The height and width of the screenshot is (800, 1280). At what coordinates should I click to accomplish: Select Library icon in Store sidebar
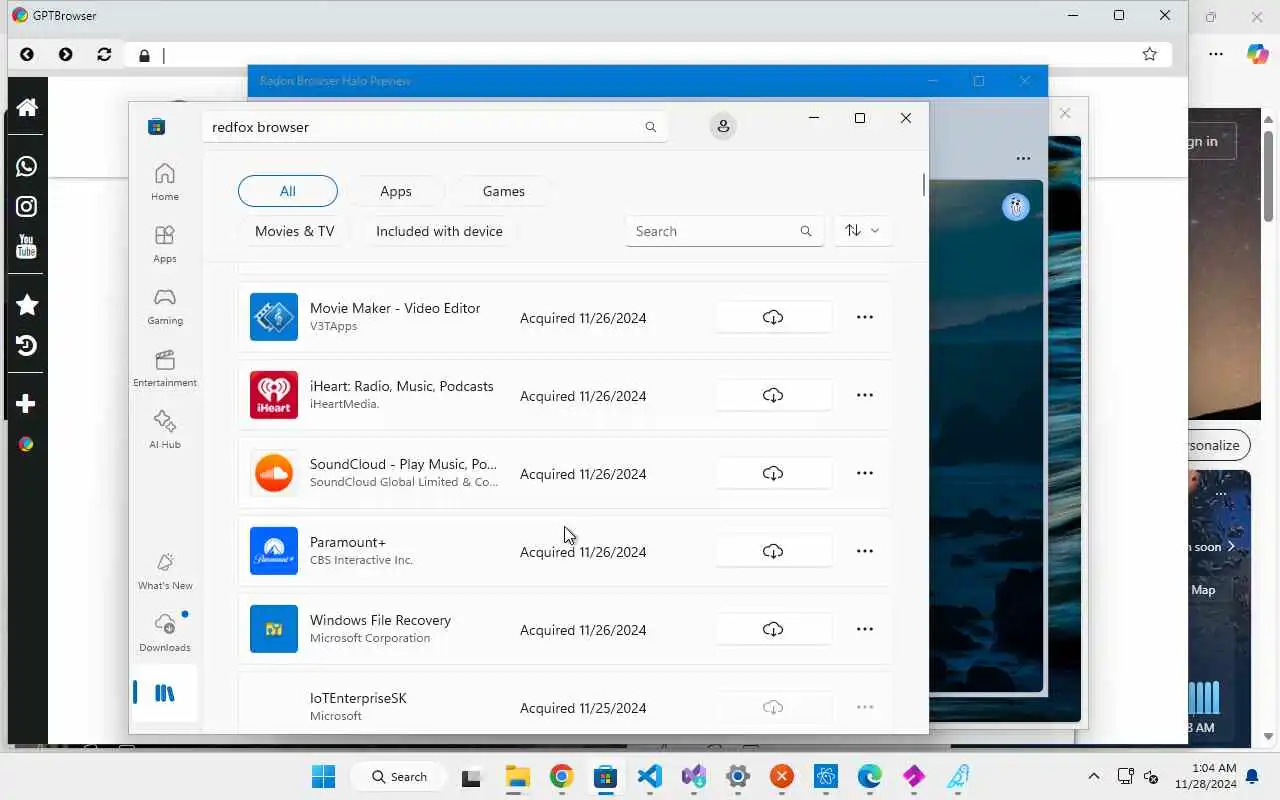click(165, 693)
